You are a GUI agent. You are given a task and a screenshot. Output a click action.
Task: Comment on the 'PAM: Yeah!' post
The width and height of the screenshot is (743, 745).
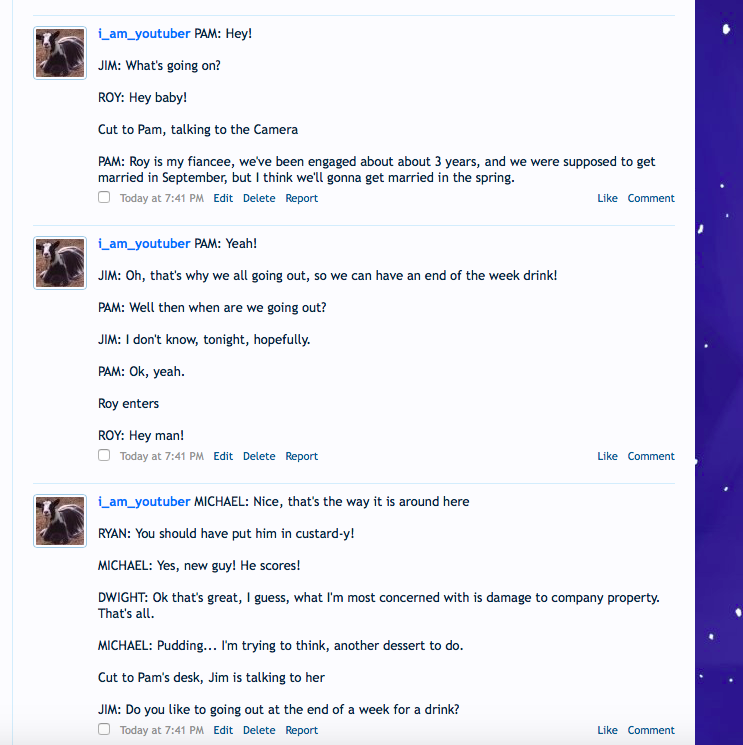point(651,456)
